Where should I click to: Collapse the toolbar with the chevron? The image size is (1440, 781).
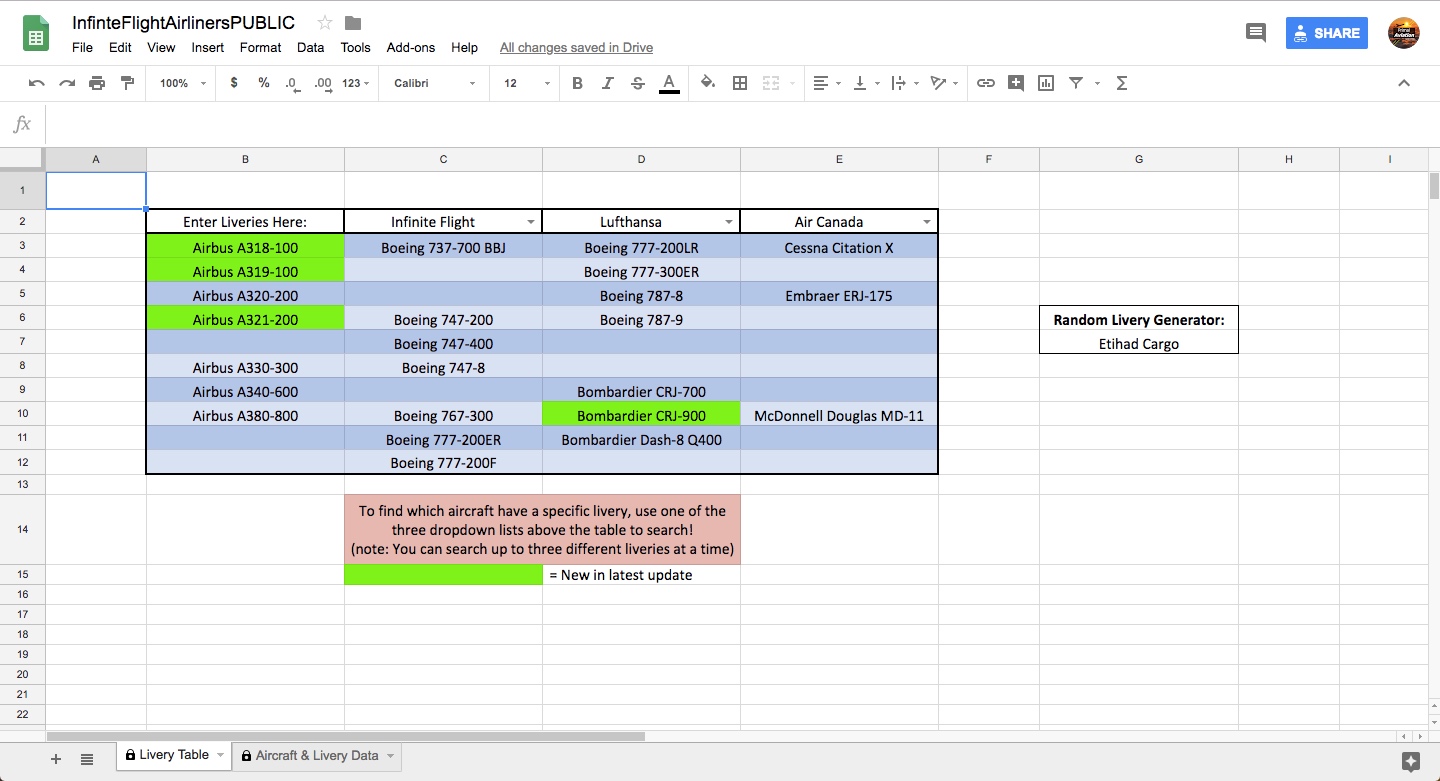tap(1404, 83)
